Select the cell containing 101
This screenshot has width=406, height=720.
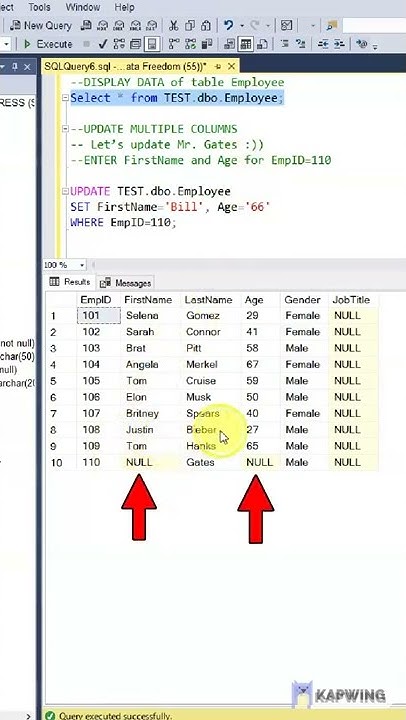(x=98, y=316)
